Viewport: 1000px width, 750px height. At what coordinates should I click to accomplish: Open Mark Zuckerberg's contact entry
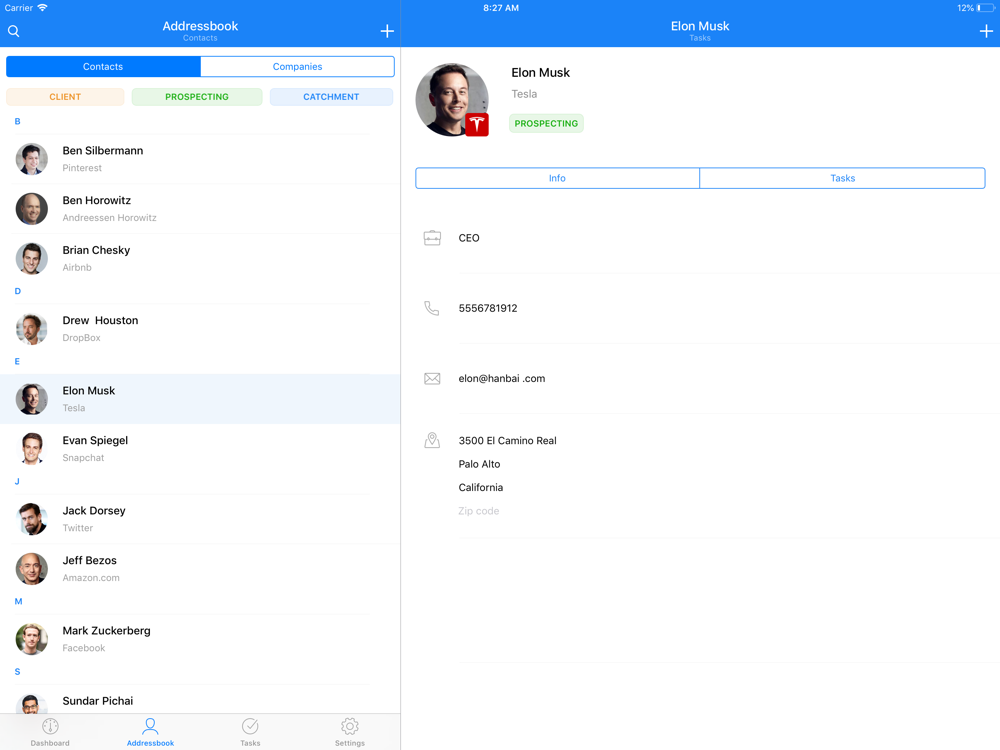200,639
